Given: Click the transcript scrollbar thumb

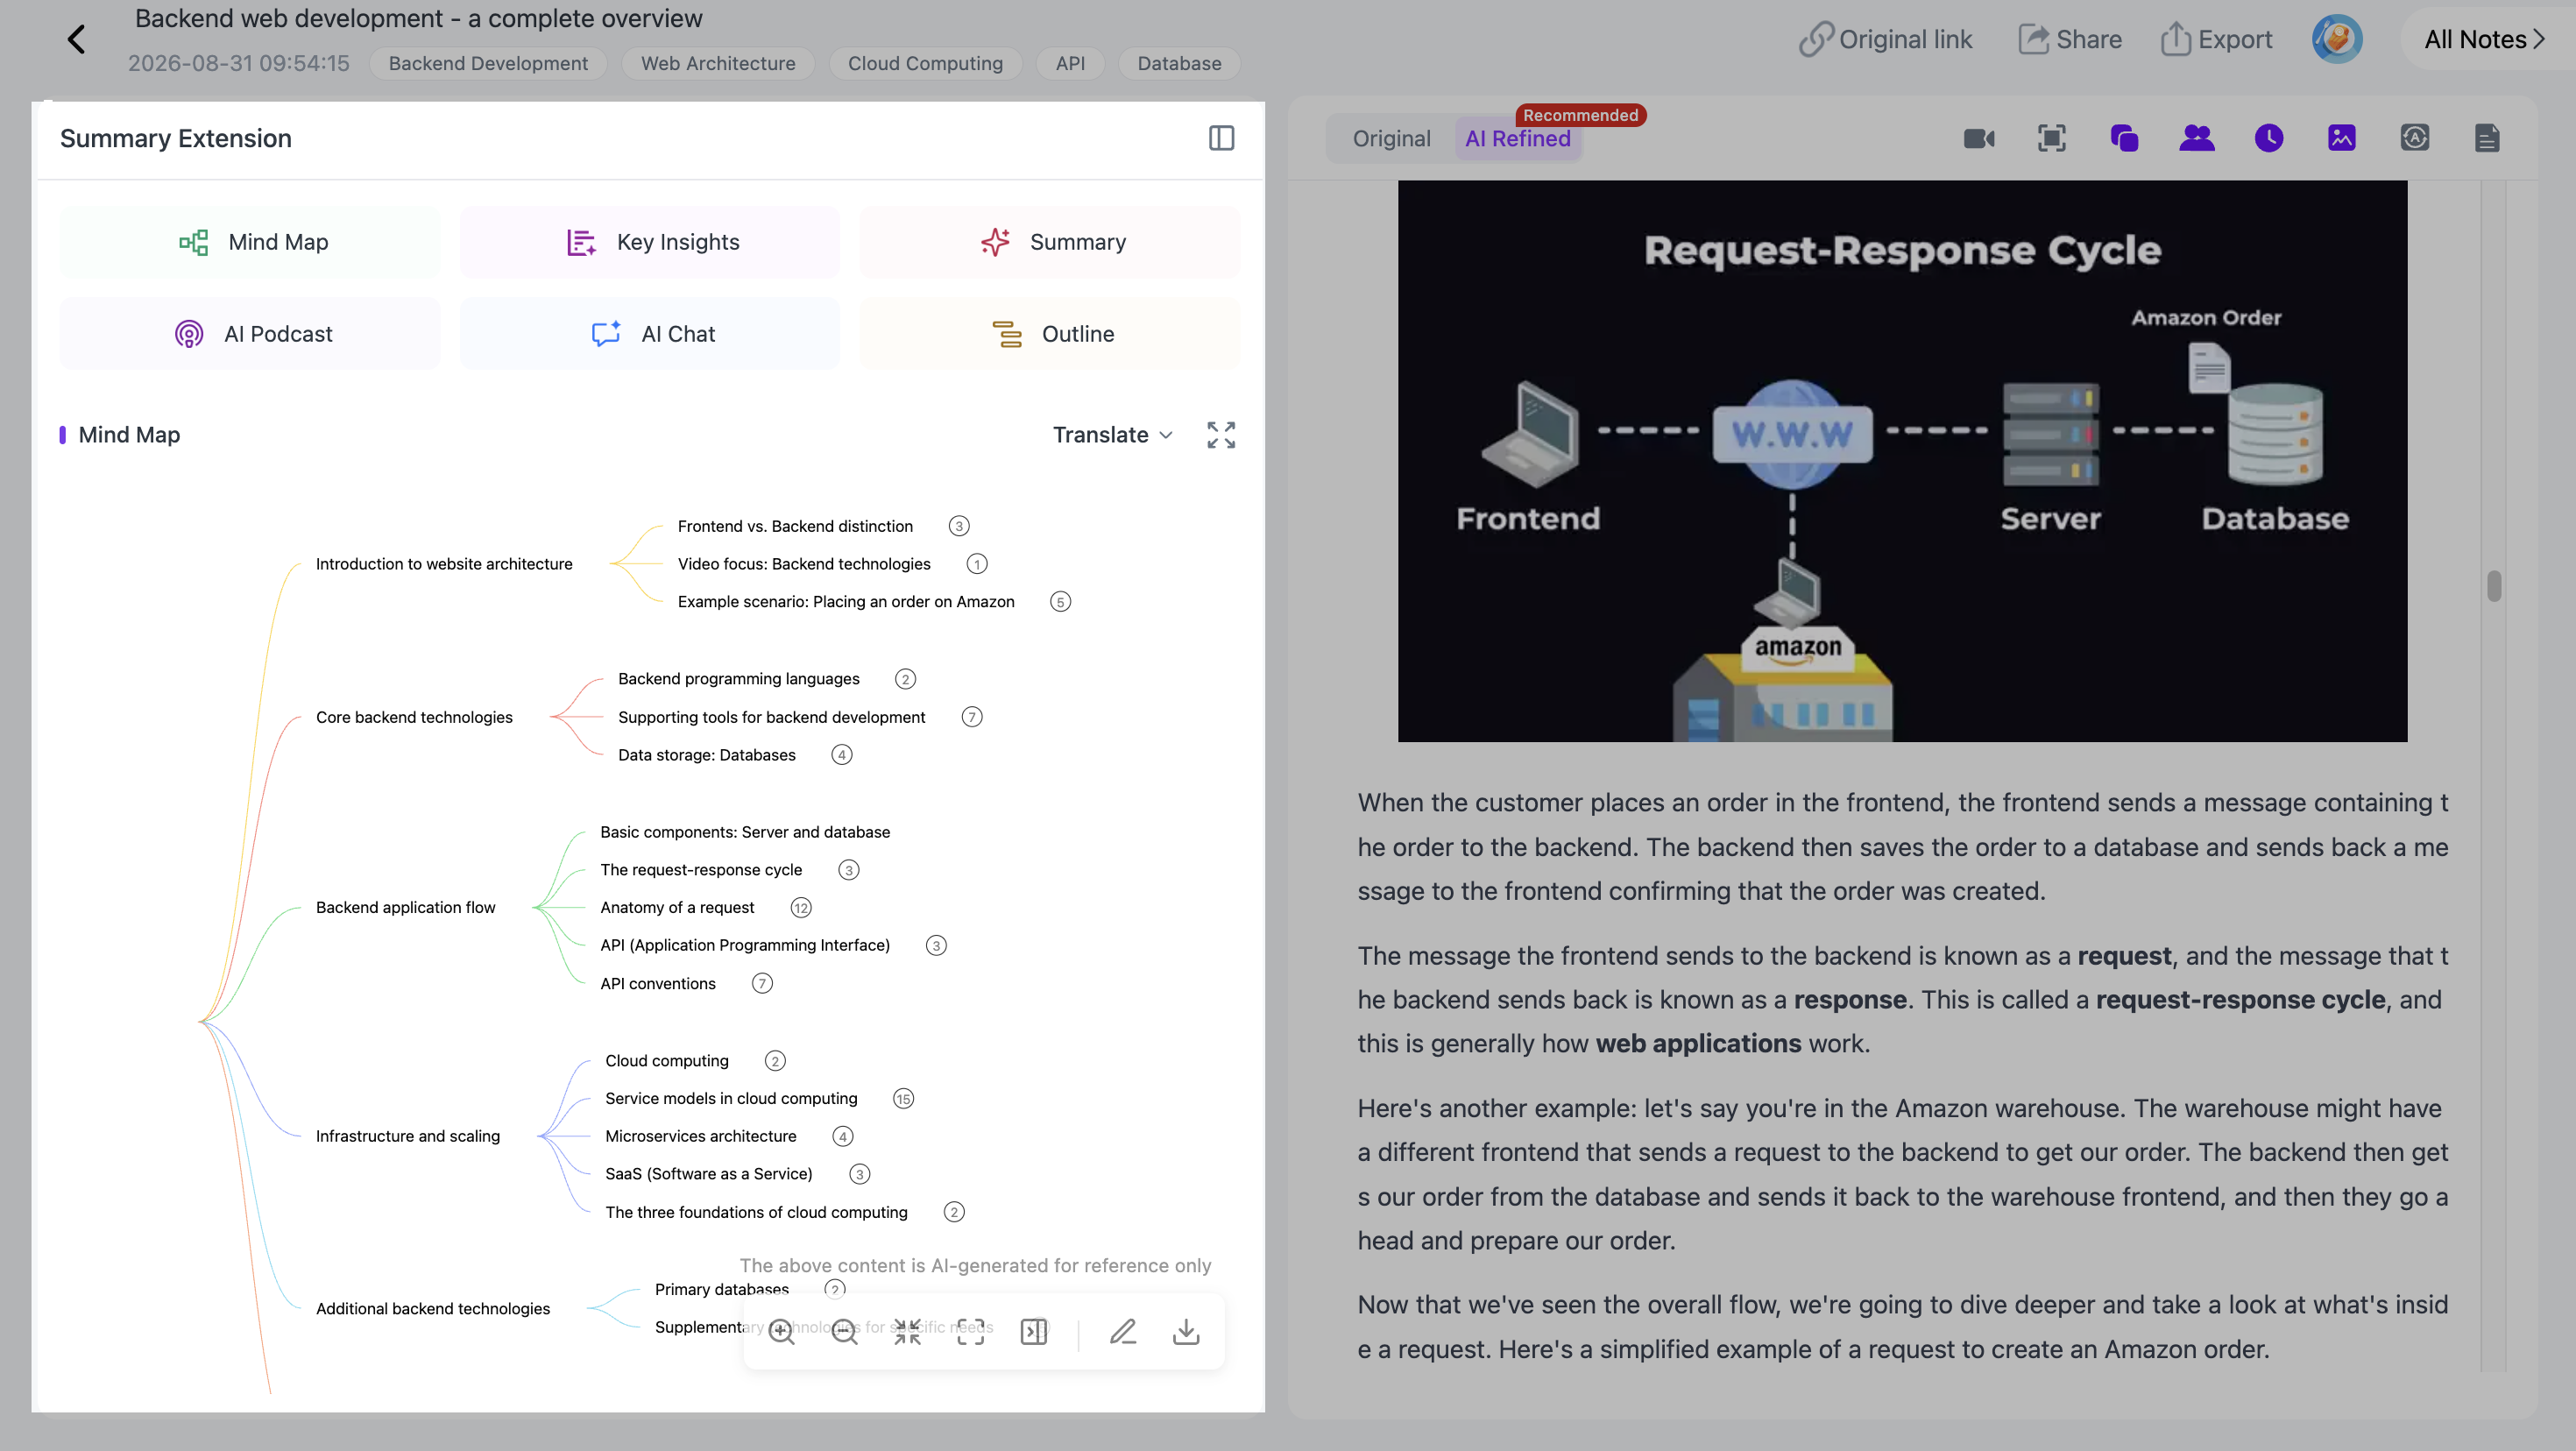Looking at the screenshot, I should click(2493, 586).
